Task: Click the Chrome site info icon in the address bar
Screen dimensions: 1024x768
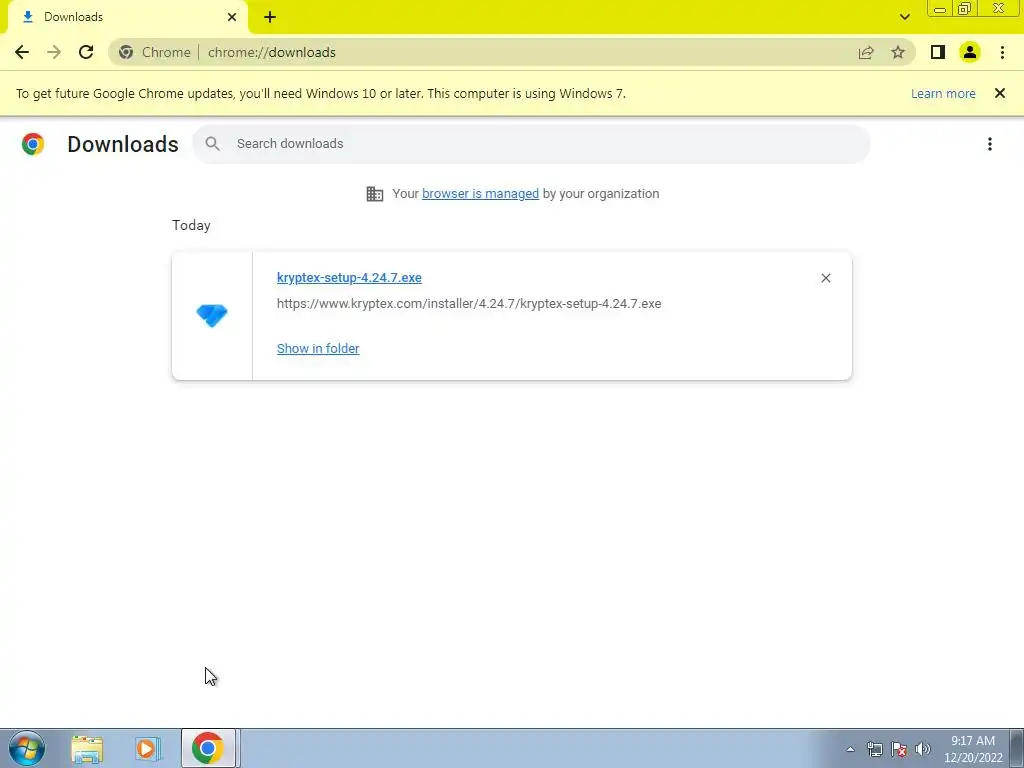Action: point(126,52)
